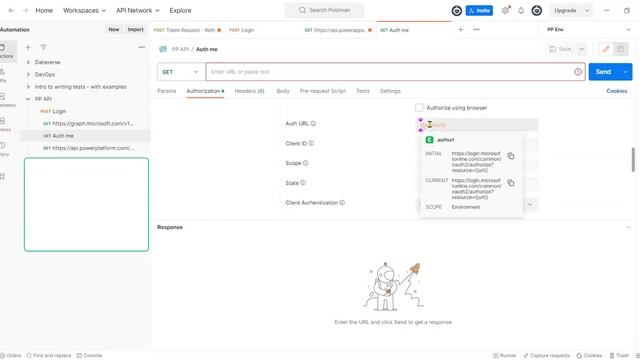Open Explore in top navigation
Viewport: 640px width, 360px height.
180,11
